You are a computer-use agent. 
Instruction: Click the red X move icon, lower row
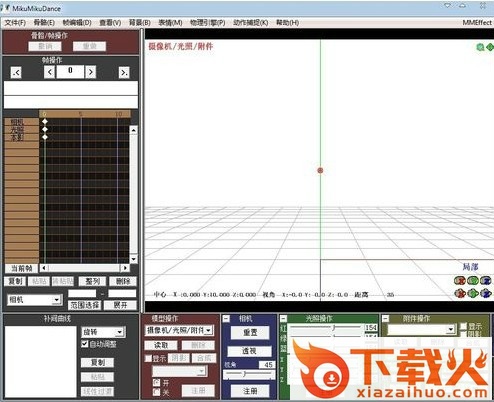click(460, 293)
